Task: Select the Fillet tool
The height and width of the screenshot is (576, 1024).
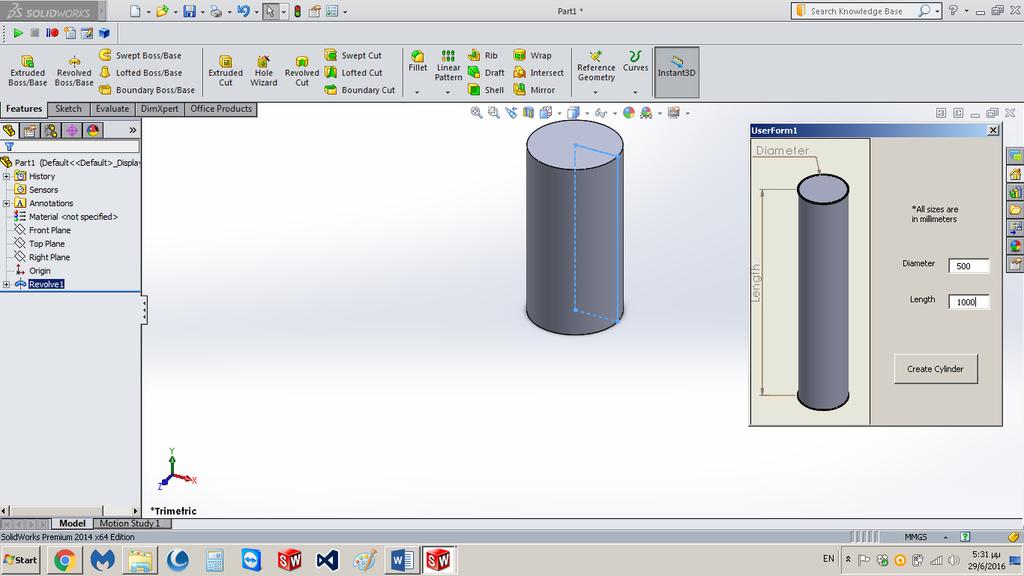Action: tap(417, 61)
